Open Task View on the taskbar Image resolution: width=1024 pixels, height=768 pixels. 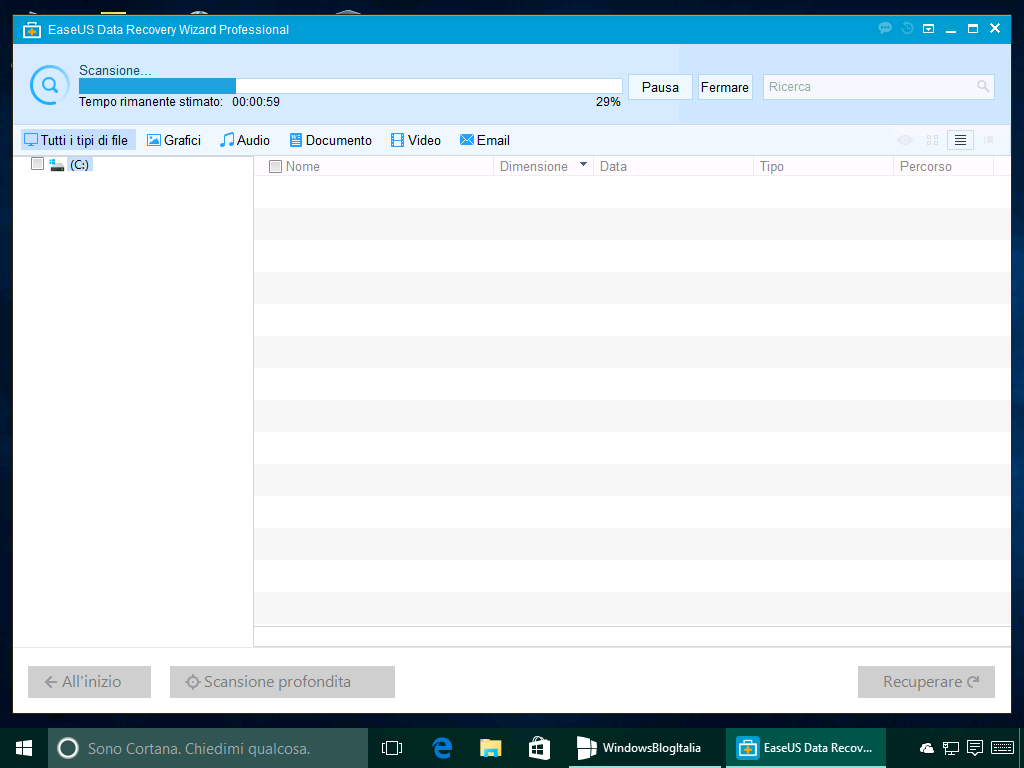(392, 748)
